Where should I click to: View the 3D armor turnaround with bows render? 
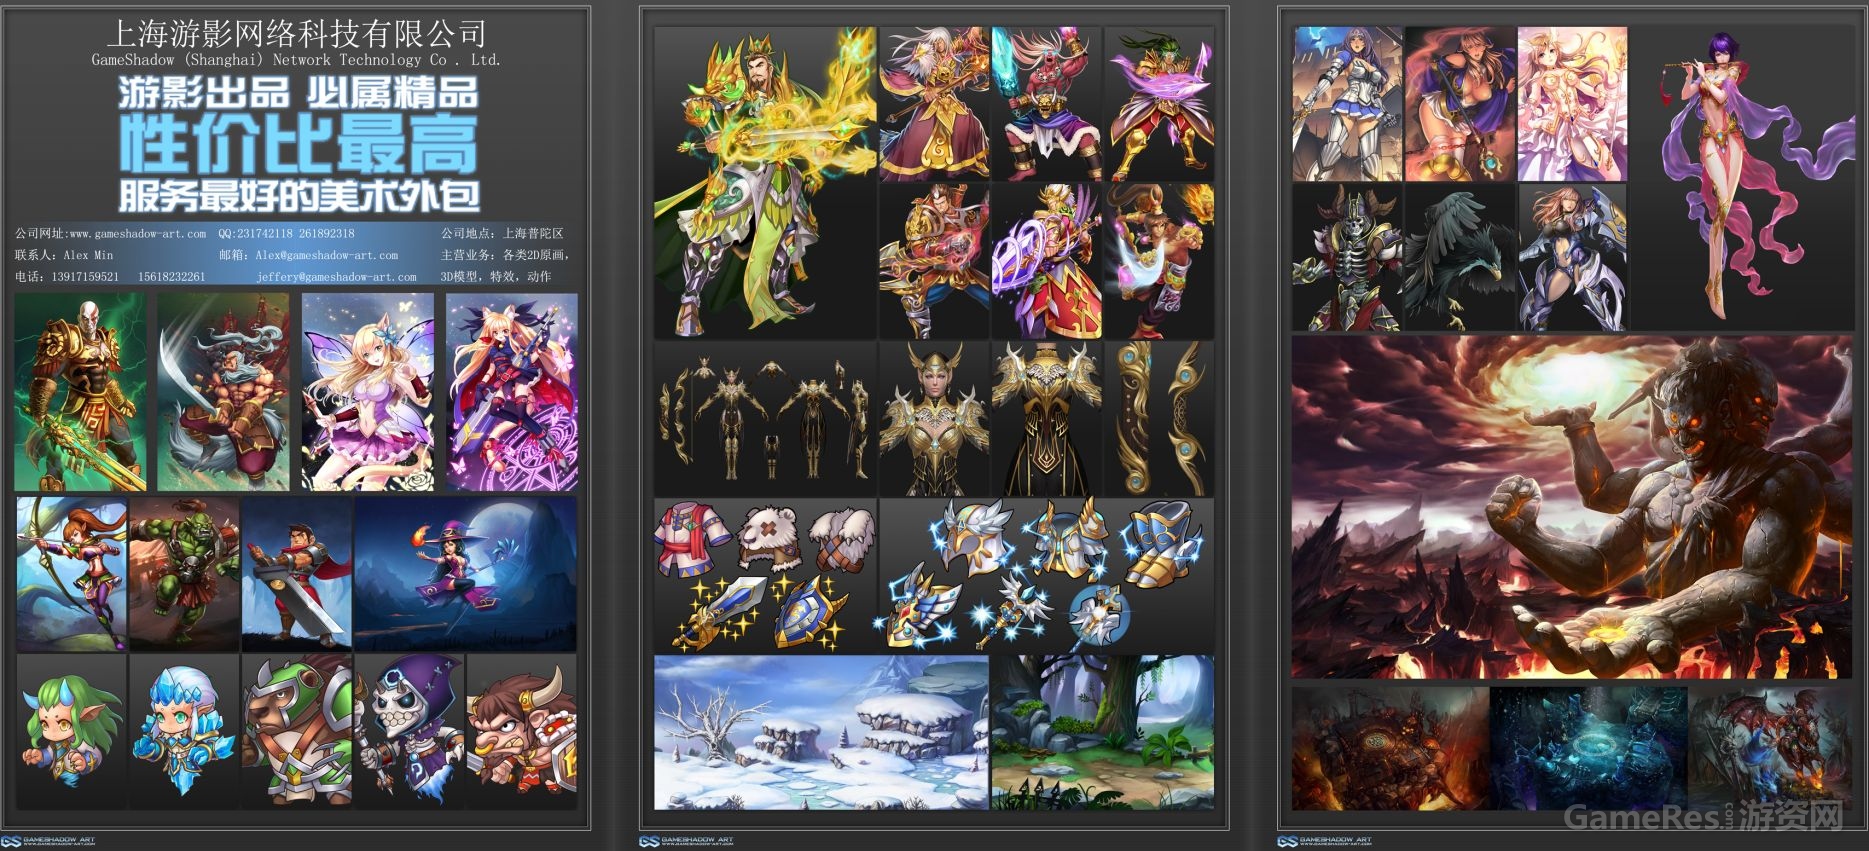click(x=765, y=419)
